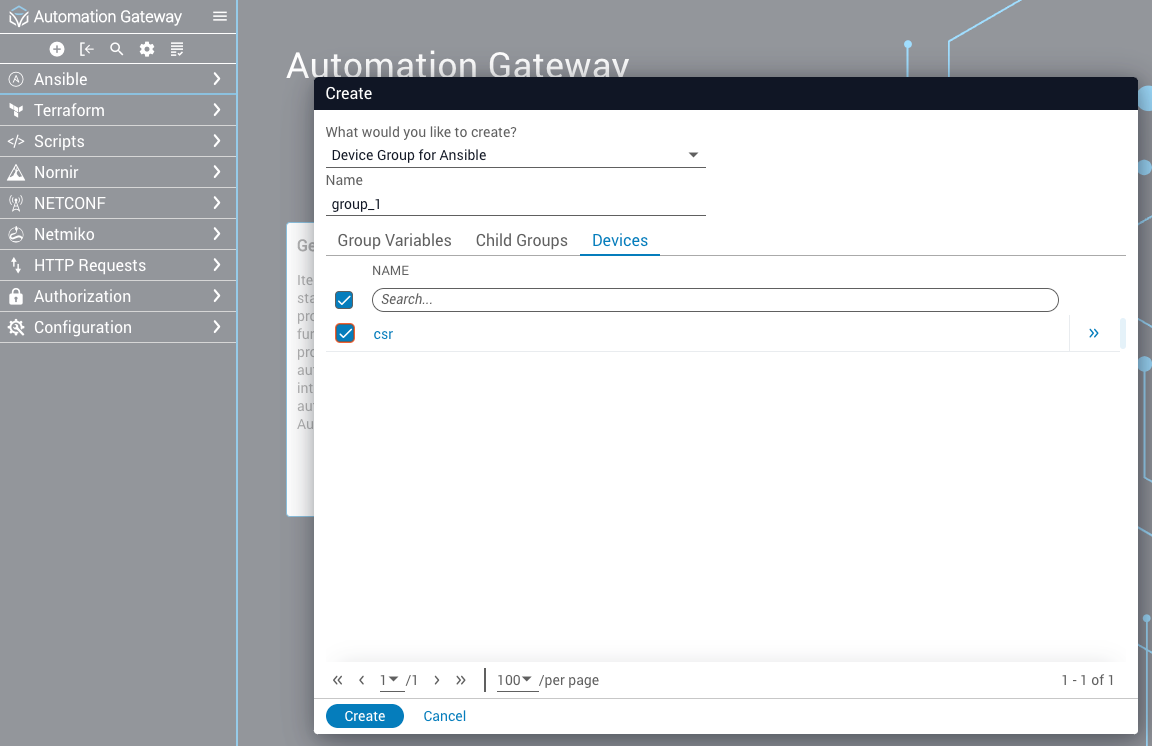Open the 'What would you like to create' dropdown
The height and width of the screenshot is (746, 1152).
515,155
